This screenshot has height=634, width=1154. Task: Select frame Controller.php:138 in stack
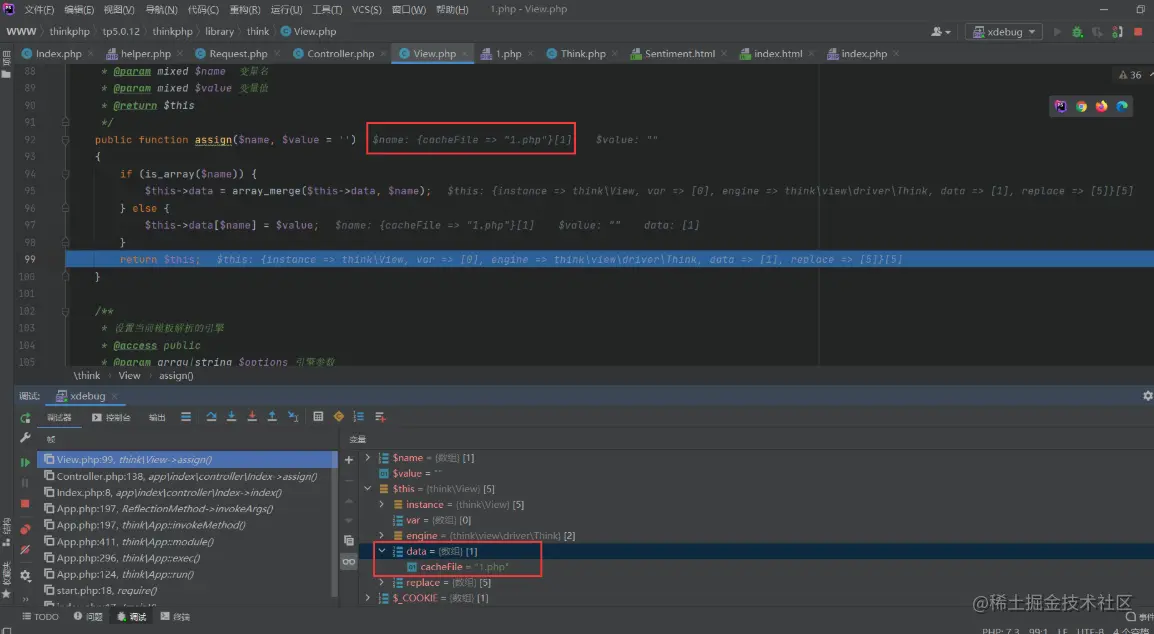187,476
